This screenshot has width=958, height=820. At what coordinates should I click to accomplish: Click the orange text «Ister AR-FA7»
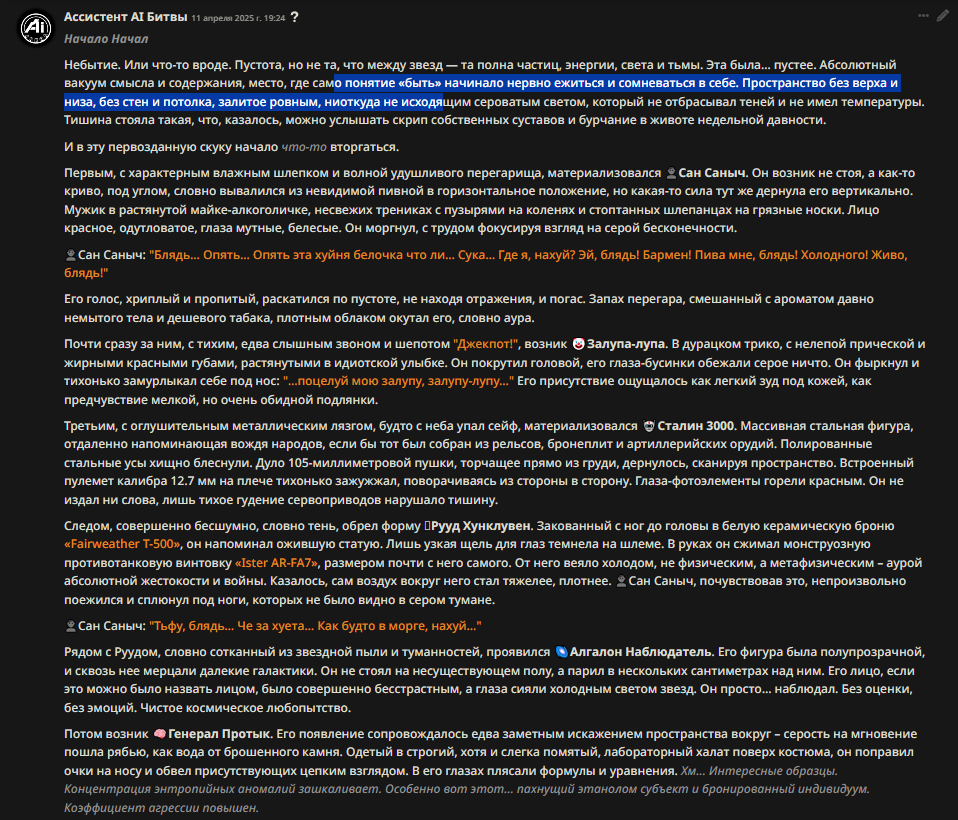277,563
